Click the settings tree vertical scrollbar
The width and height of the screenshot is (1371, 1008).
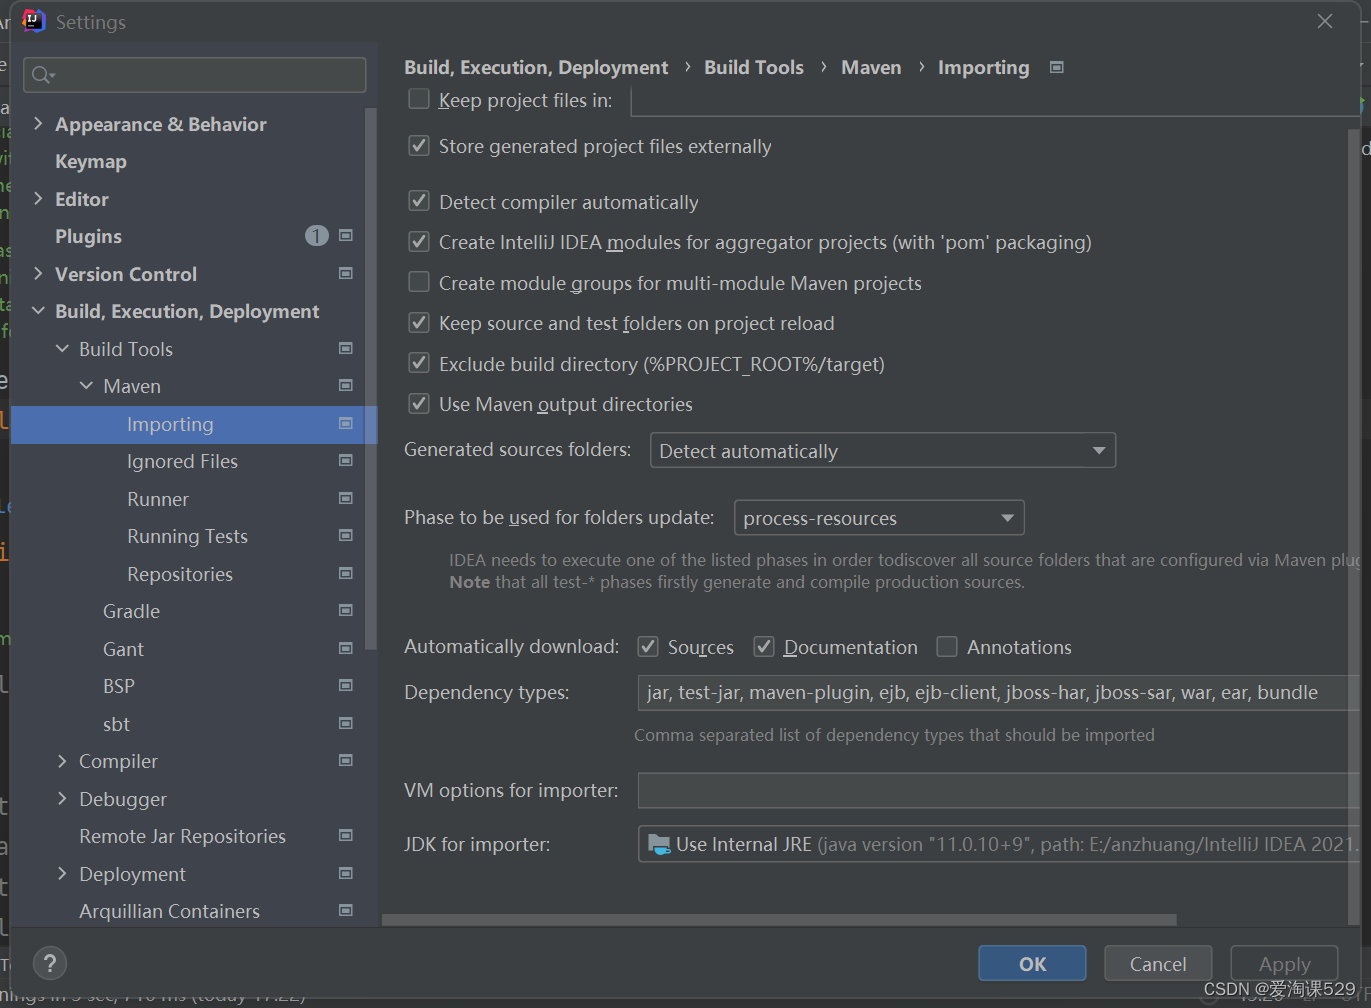pos(371,378)
